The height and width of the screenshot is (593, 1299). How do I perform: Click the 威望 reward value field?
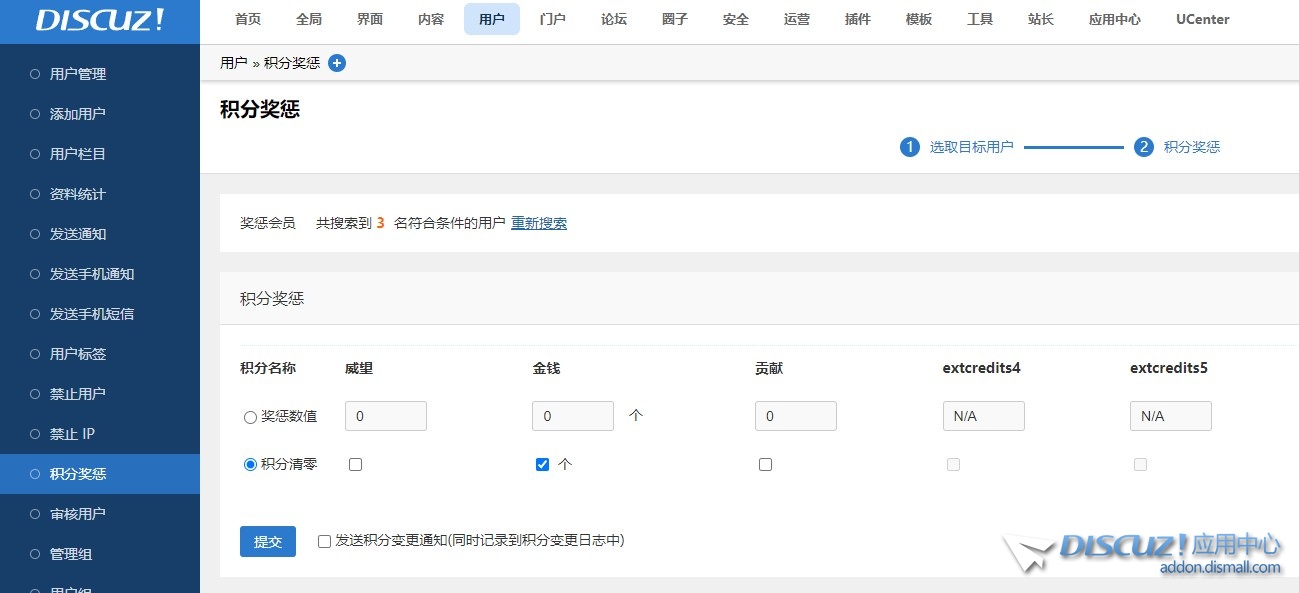[385, 416]
